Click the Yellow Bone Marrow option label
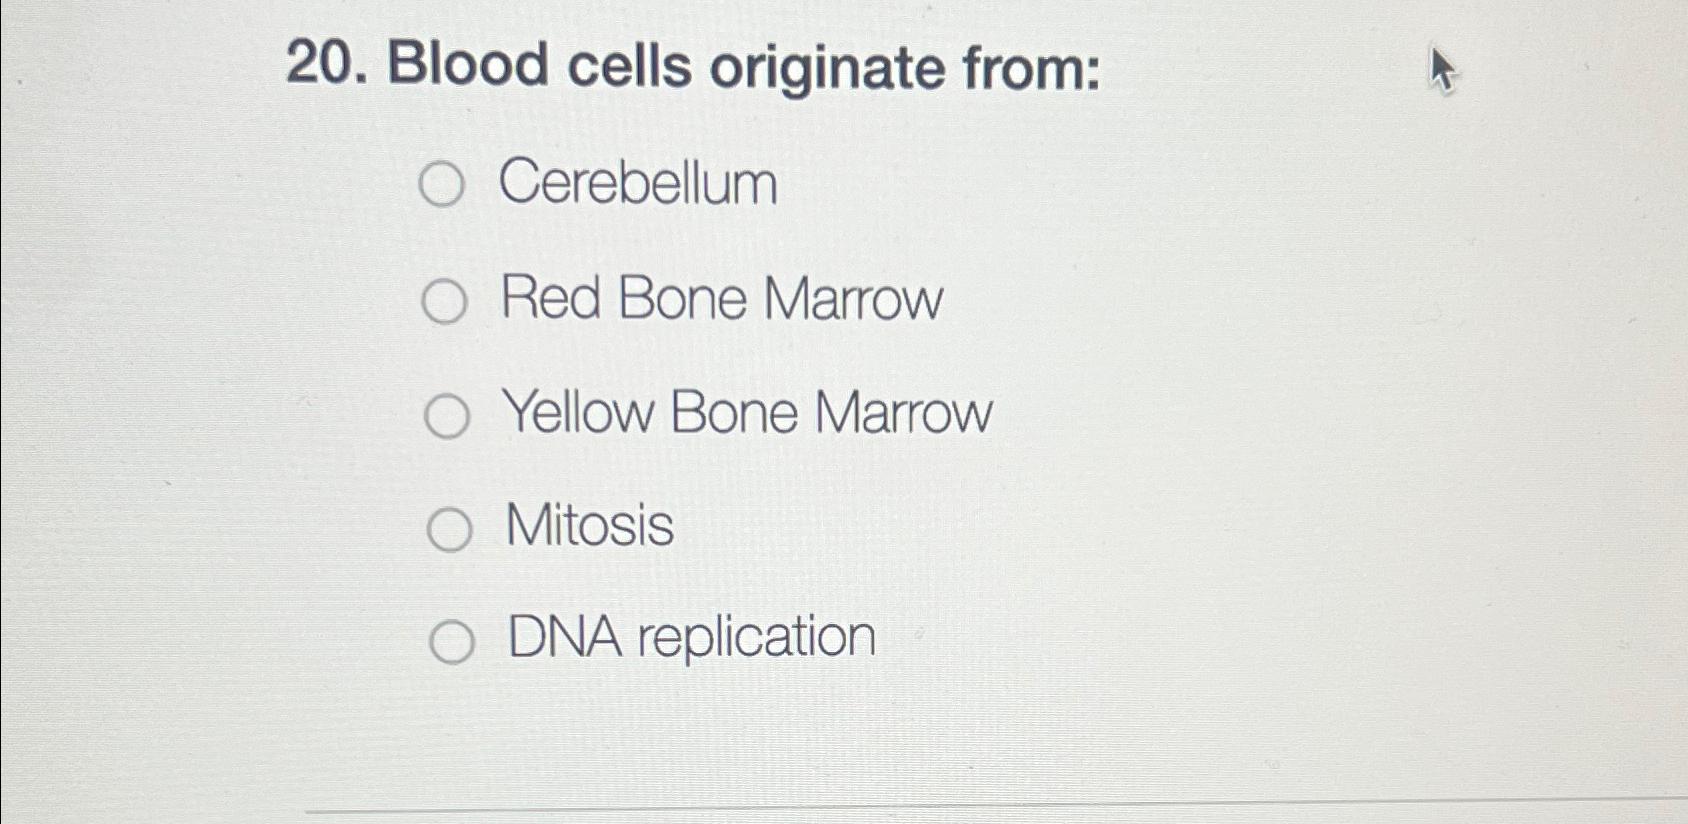Screen dimensions: 1688x824 [x=748, y=413]
